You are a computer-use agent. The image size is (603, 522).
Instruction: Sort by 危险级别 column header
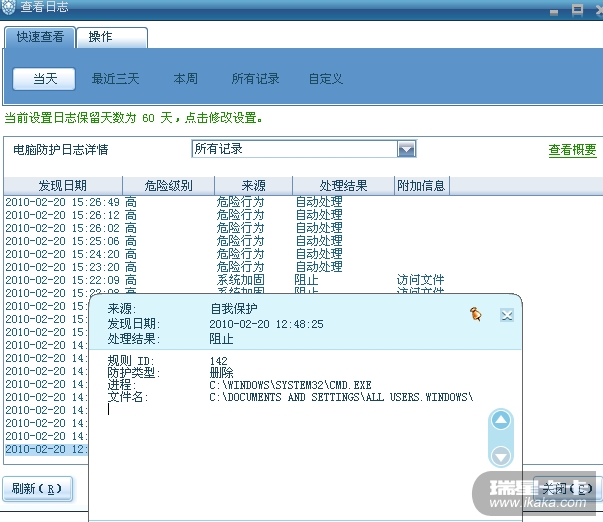coord(168,186)
